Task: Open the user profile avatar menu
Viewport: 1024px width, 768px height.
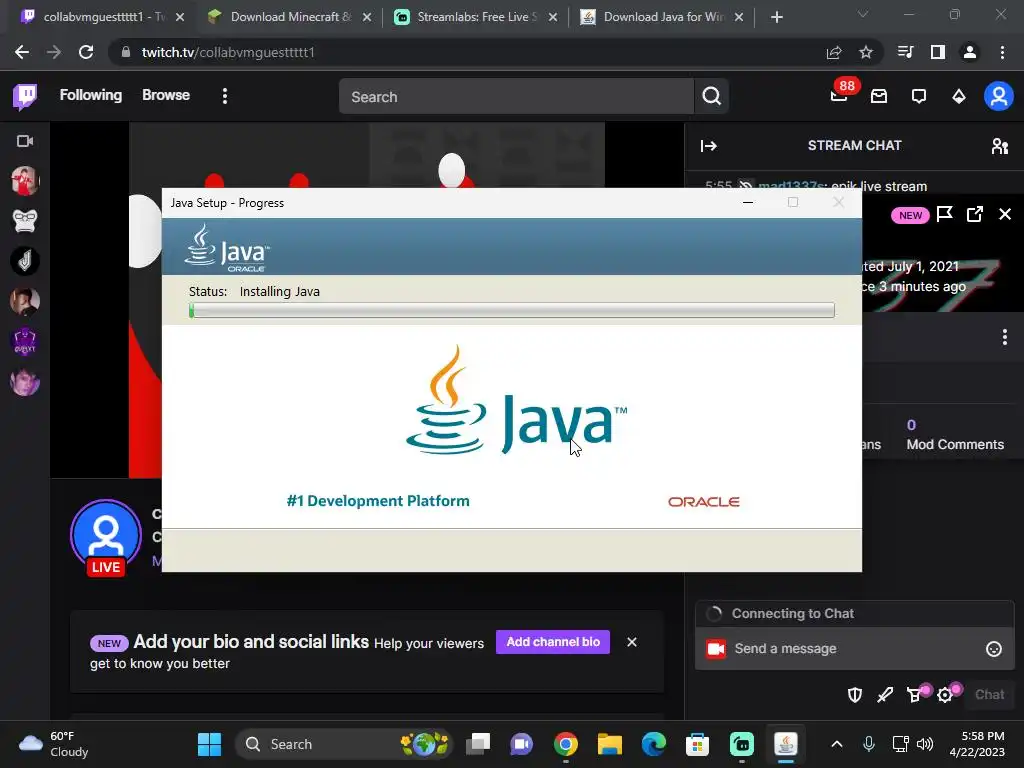Action: click(x=999, y=97)
